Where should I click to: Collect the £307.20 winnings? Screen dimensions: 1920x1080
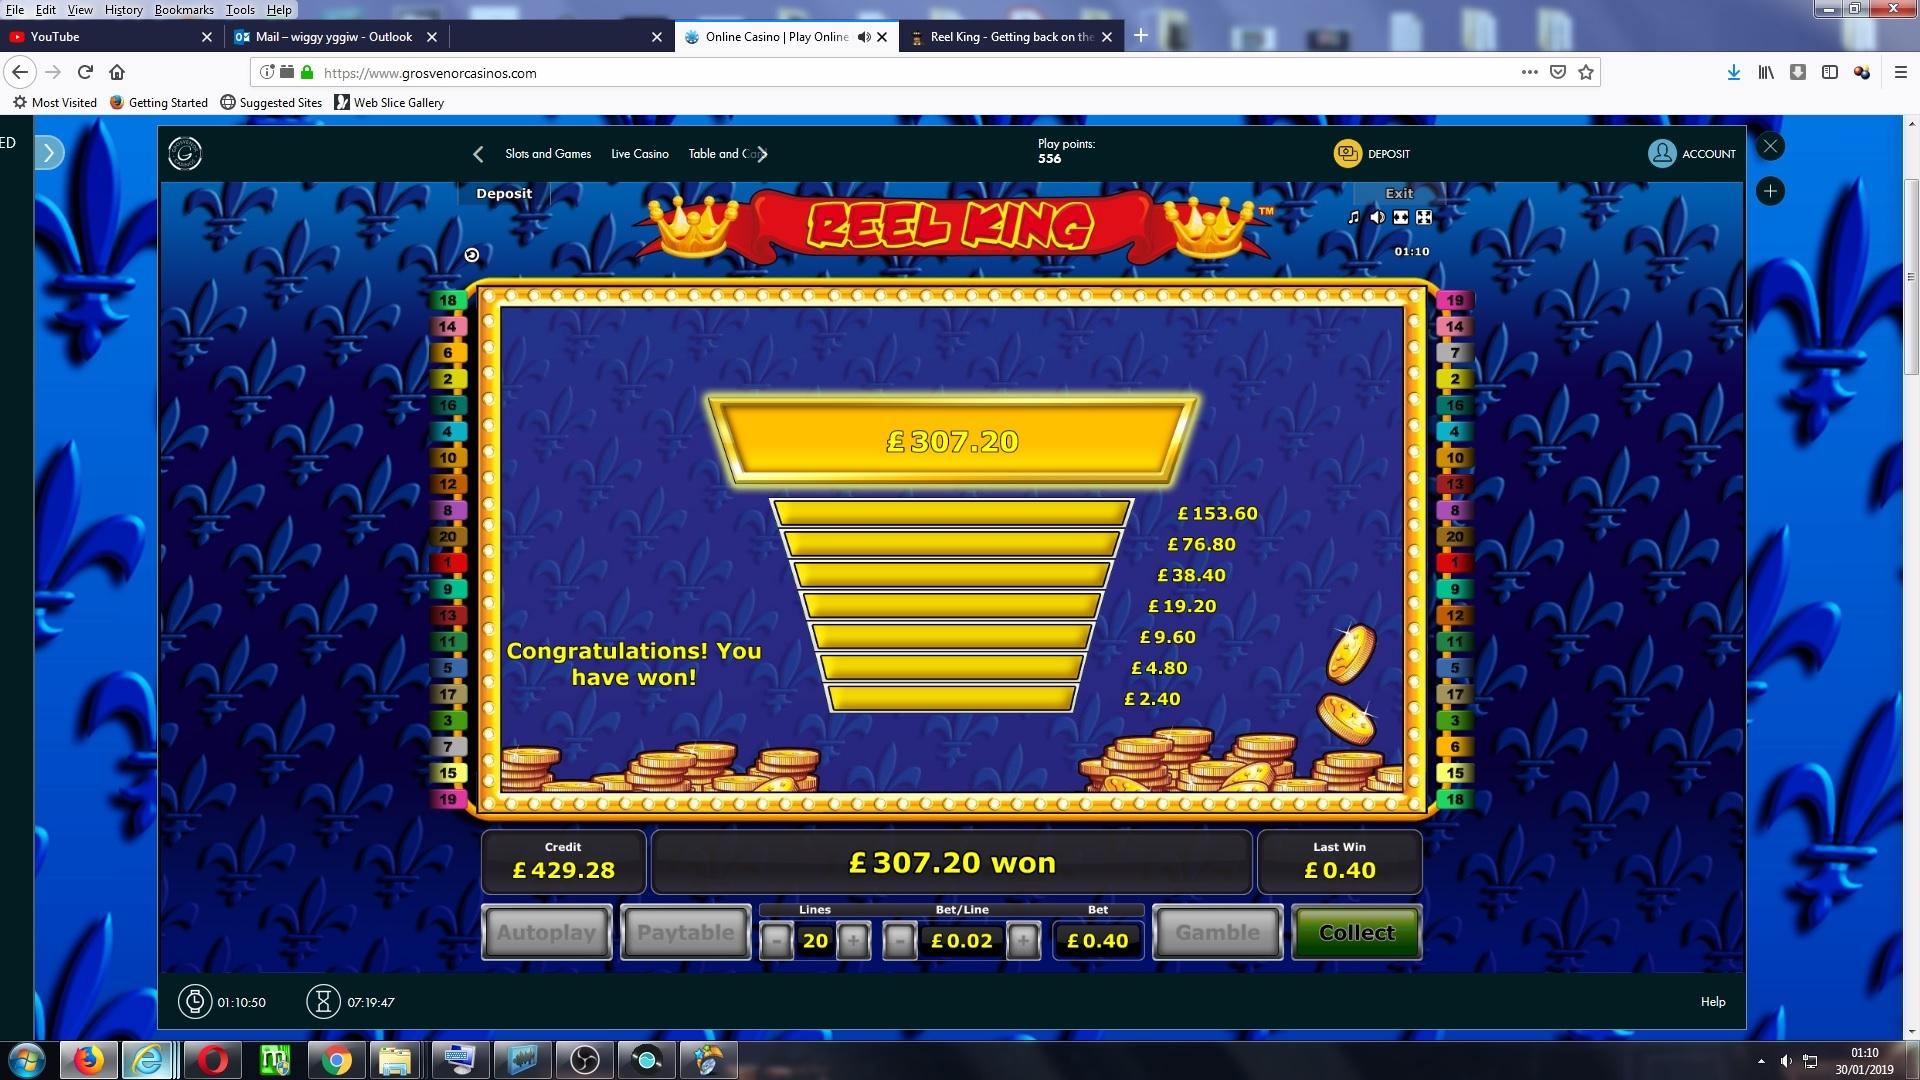(1356, 932)
